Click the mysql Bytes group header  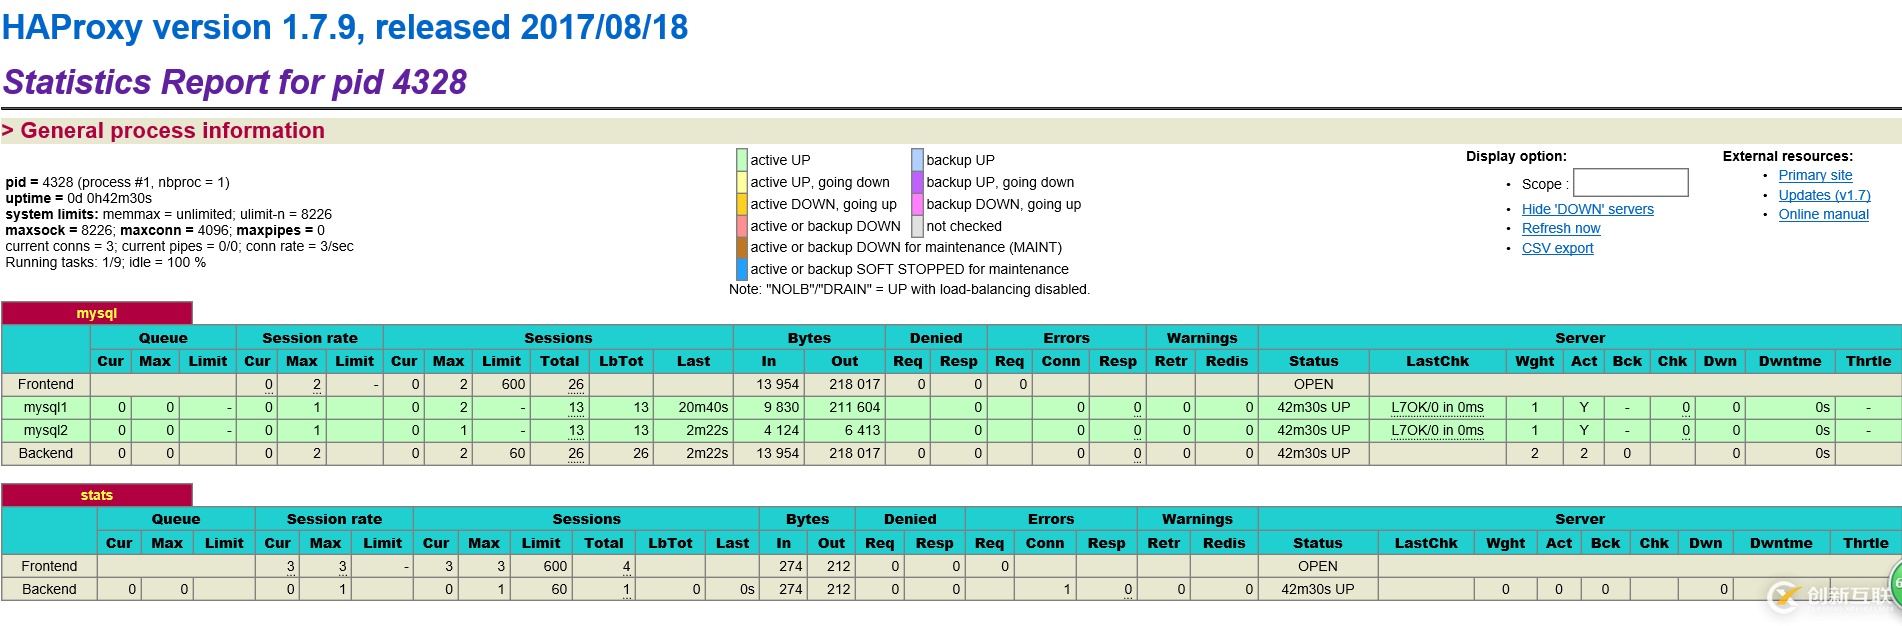click(x=809, y=338)
